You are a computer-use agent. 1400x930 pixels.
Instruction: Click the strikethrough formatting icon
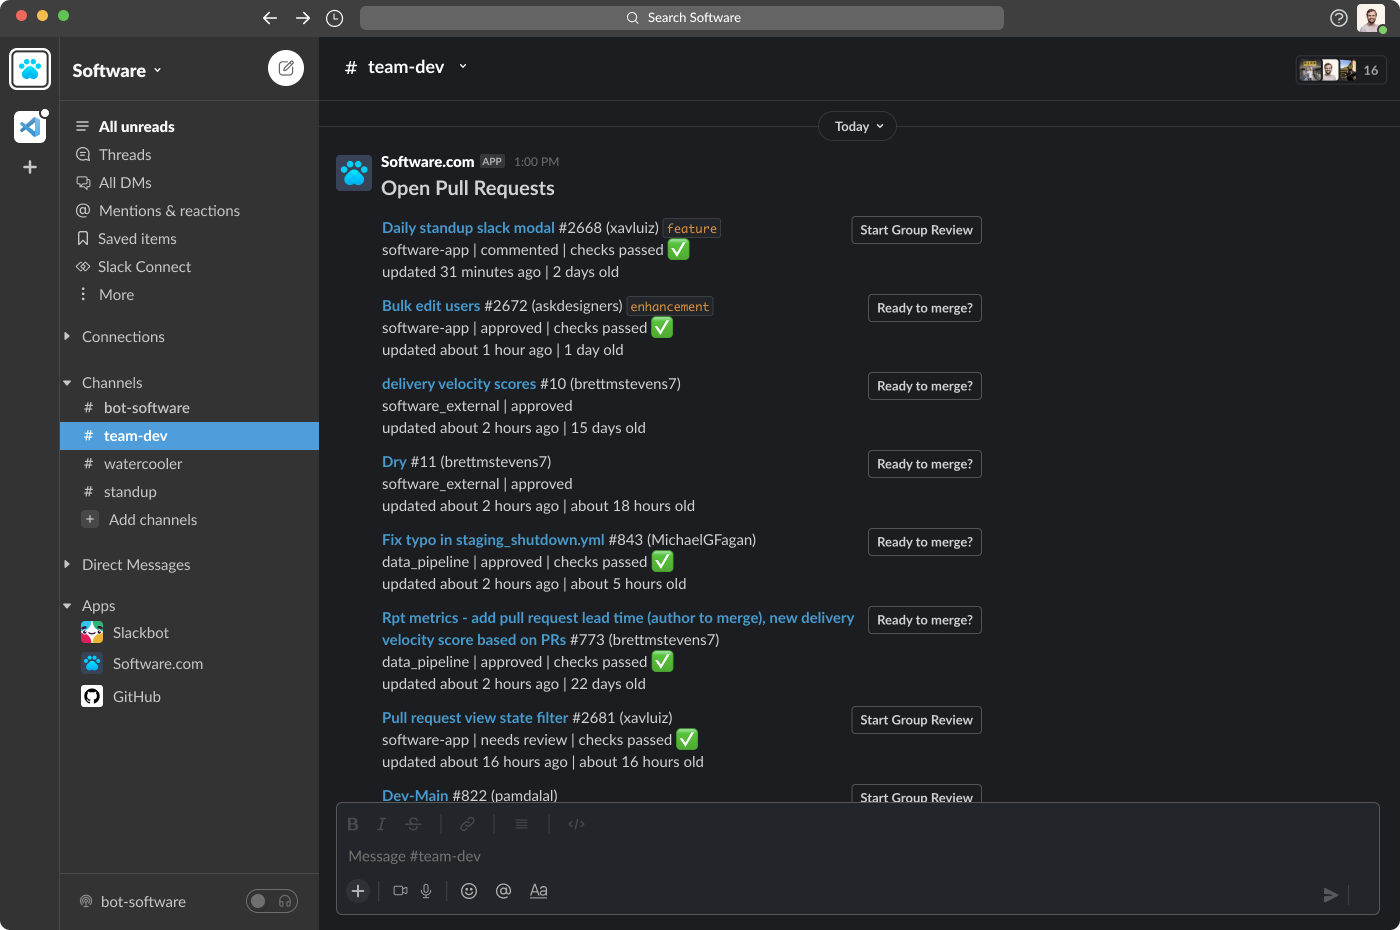413,824
